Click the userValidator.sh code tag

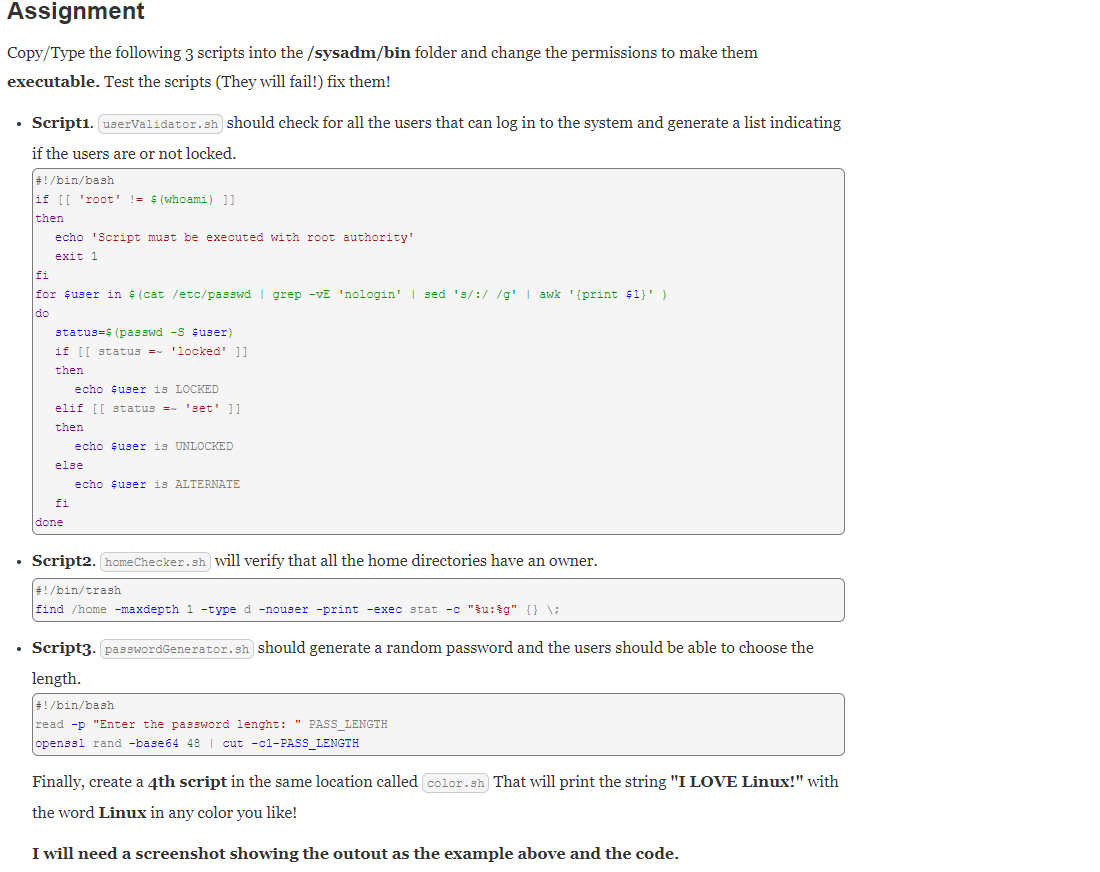pos(161,124)
